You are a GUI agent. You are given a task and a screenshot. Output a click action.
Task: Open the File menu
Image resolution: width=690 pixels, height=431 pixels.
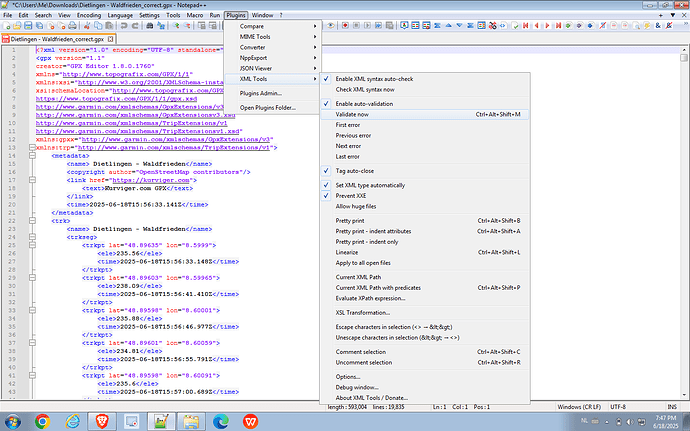[x=7, y=15]
